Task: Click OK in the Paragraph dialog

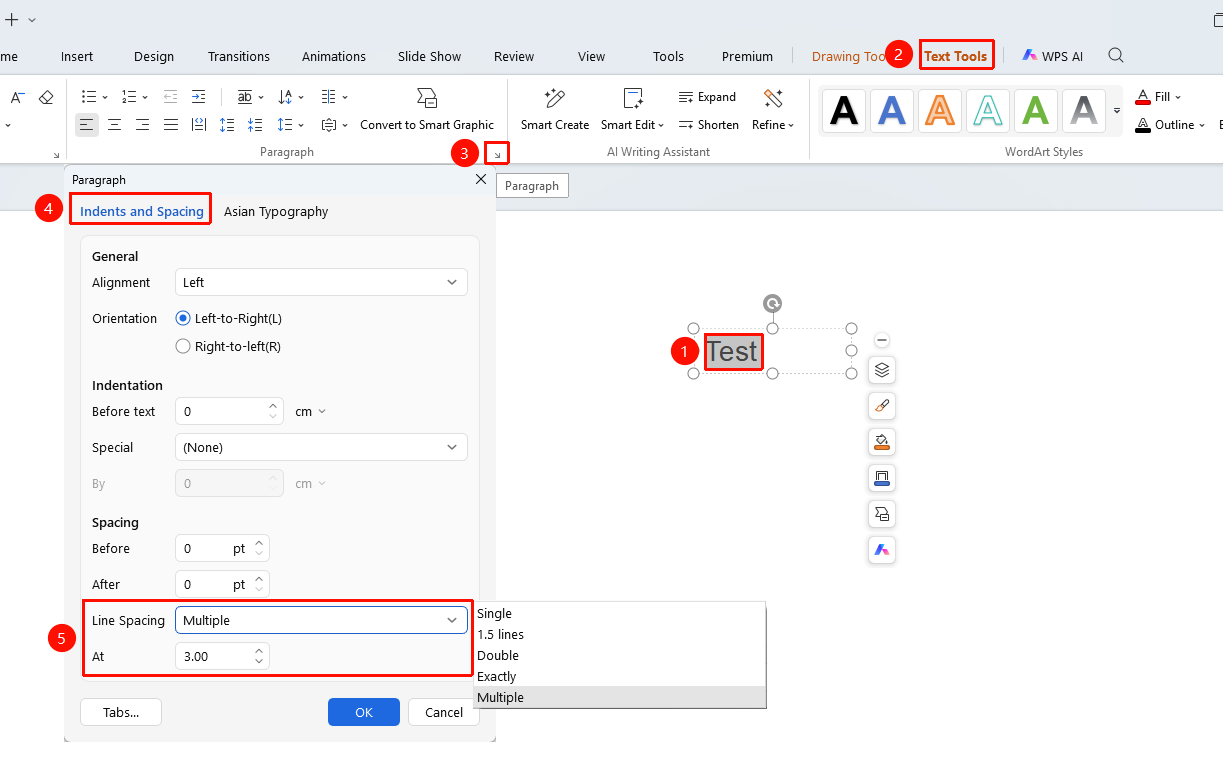Action: coord(364,712)
